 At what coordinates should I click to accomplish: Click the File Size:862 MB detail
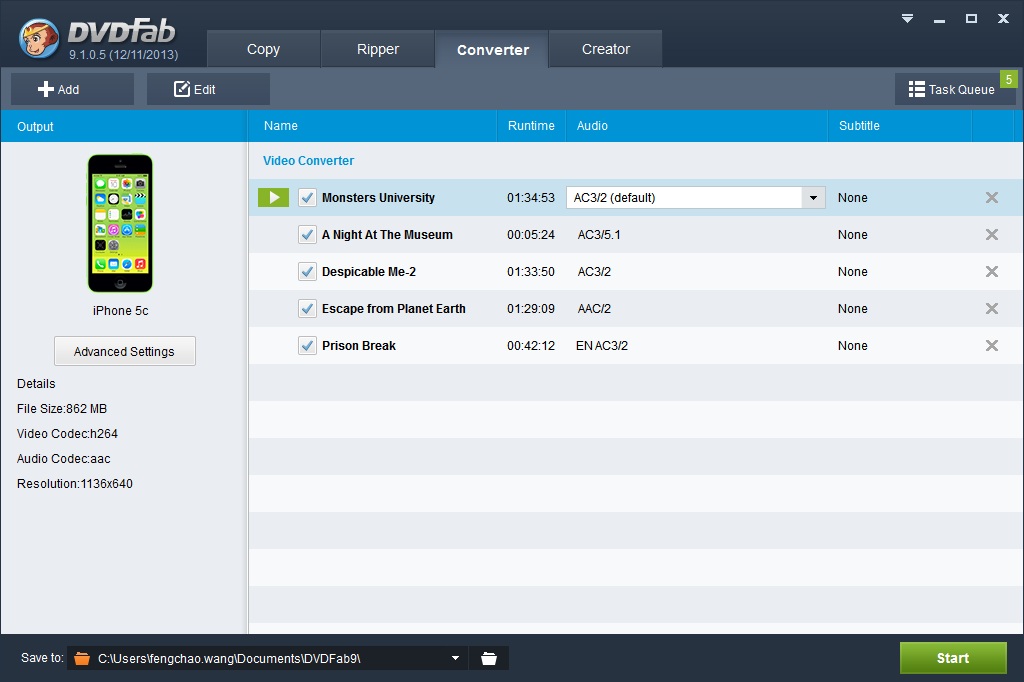pyautogui.click(x=62, y=408)
